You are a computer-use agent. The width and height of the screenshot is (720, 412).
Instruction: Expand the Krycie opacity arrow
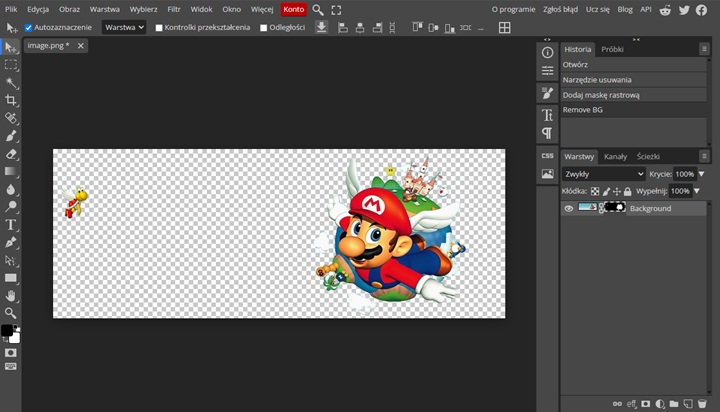pos(701,174)
